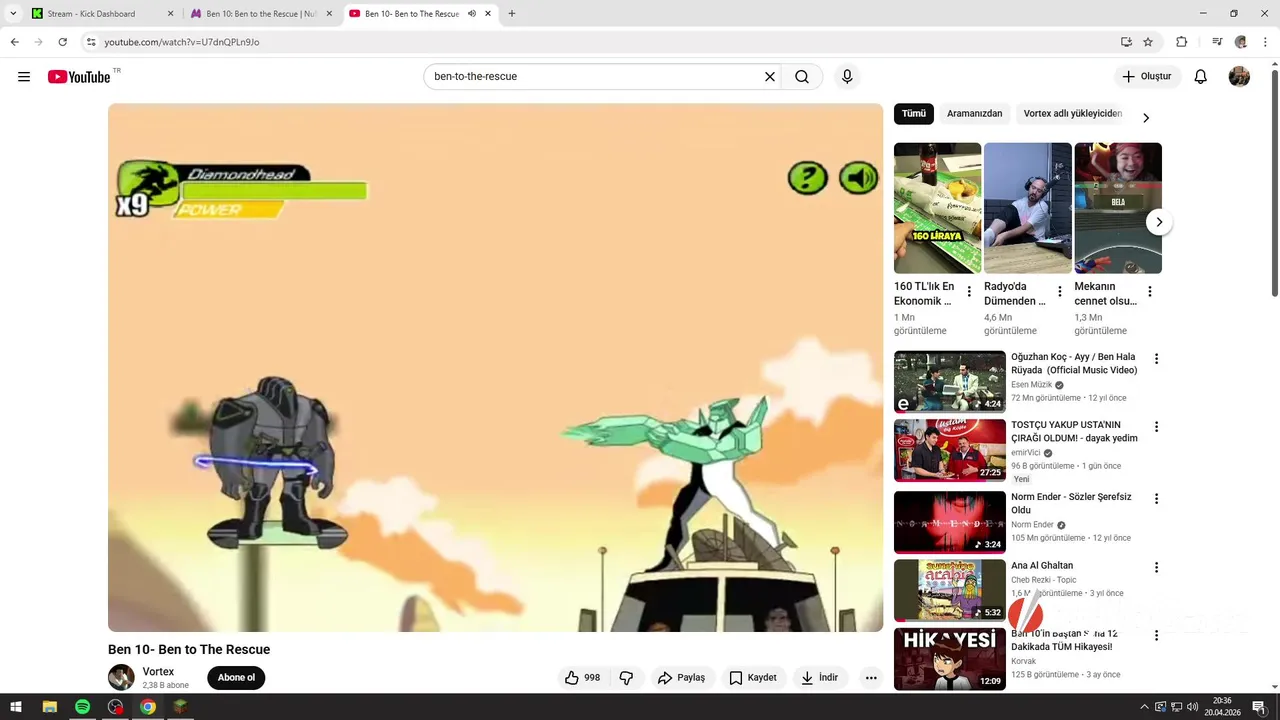Open options for the Oğuzhan Koç video
Viewport: 1280px width, 720px height.
coord(1156,359)
